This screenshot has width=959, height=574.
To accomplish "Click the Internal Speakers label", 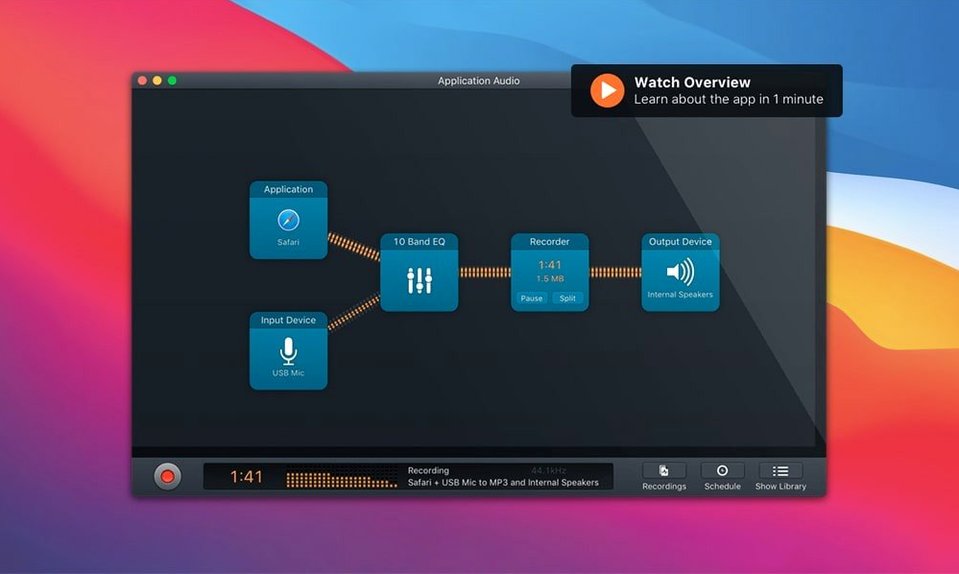I will point(680,295).
